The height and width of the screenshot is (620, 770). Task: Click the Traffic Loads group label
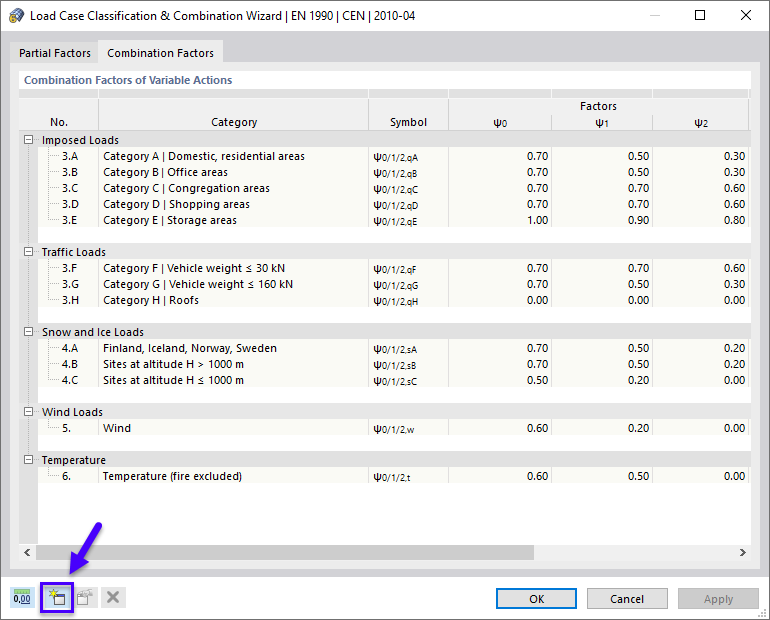click(x=74, y=252)
